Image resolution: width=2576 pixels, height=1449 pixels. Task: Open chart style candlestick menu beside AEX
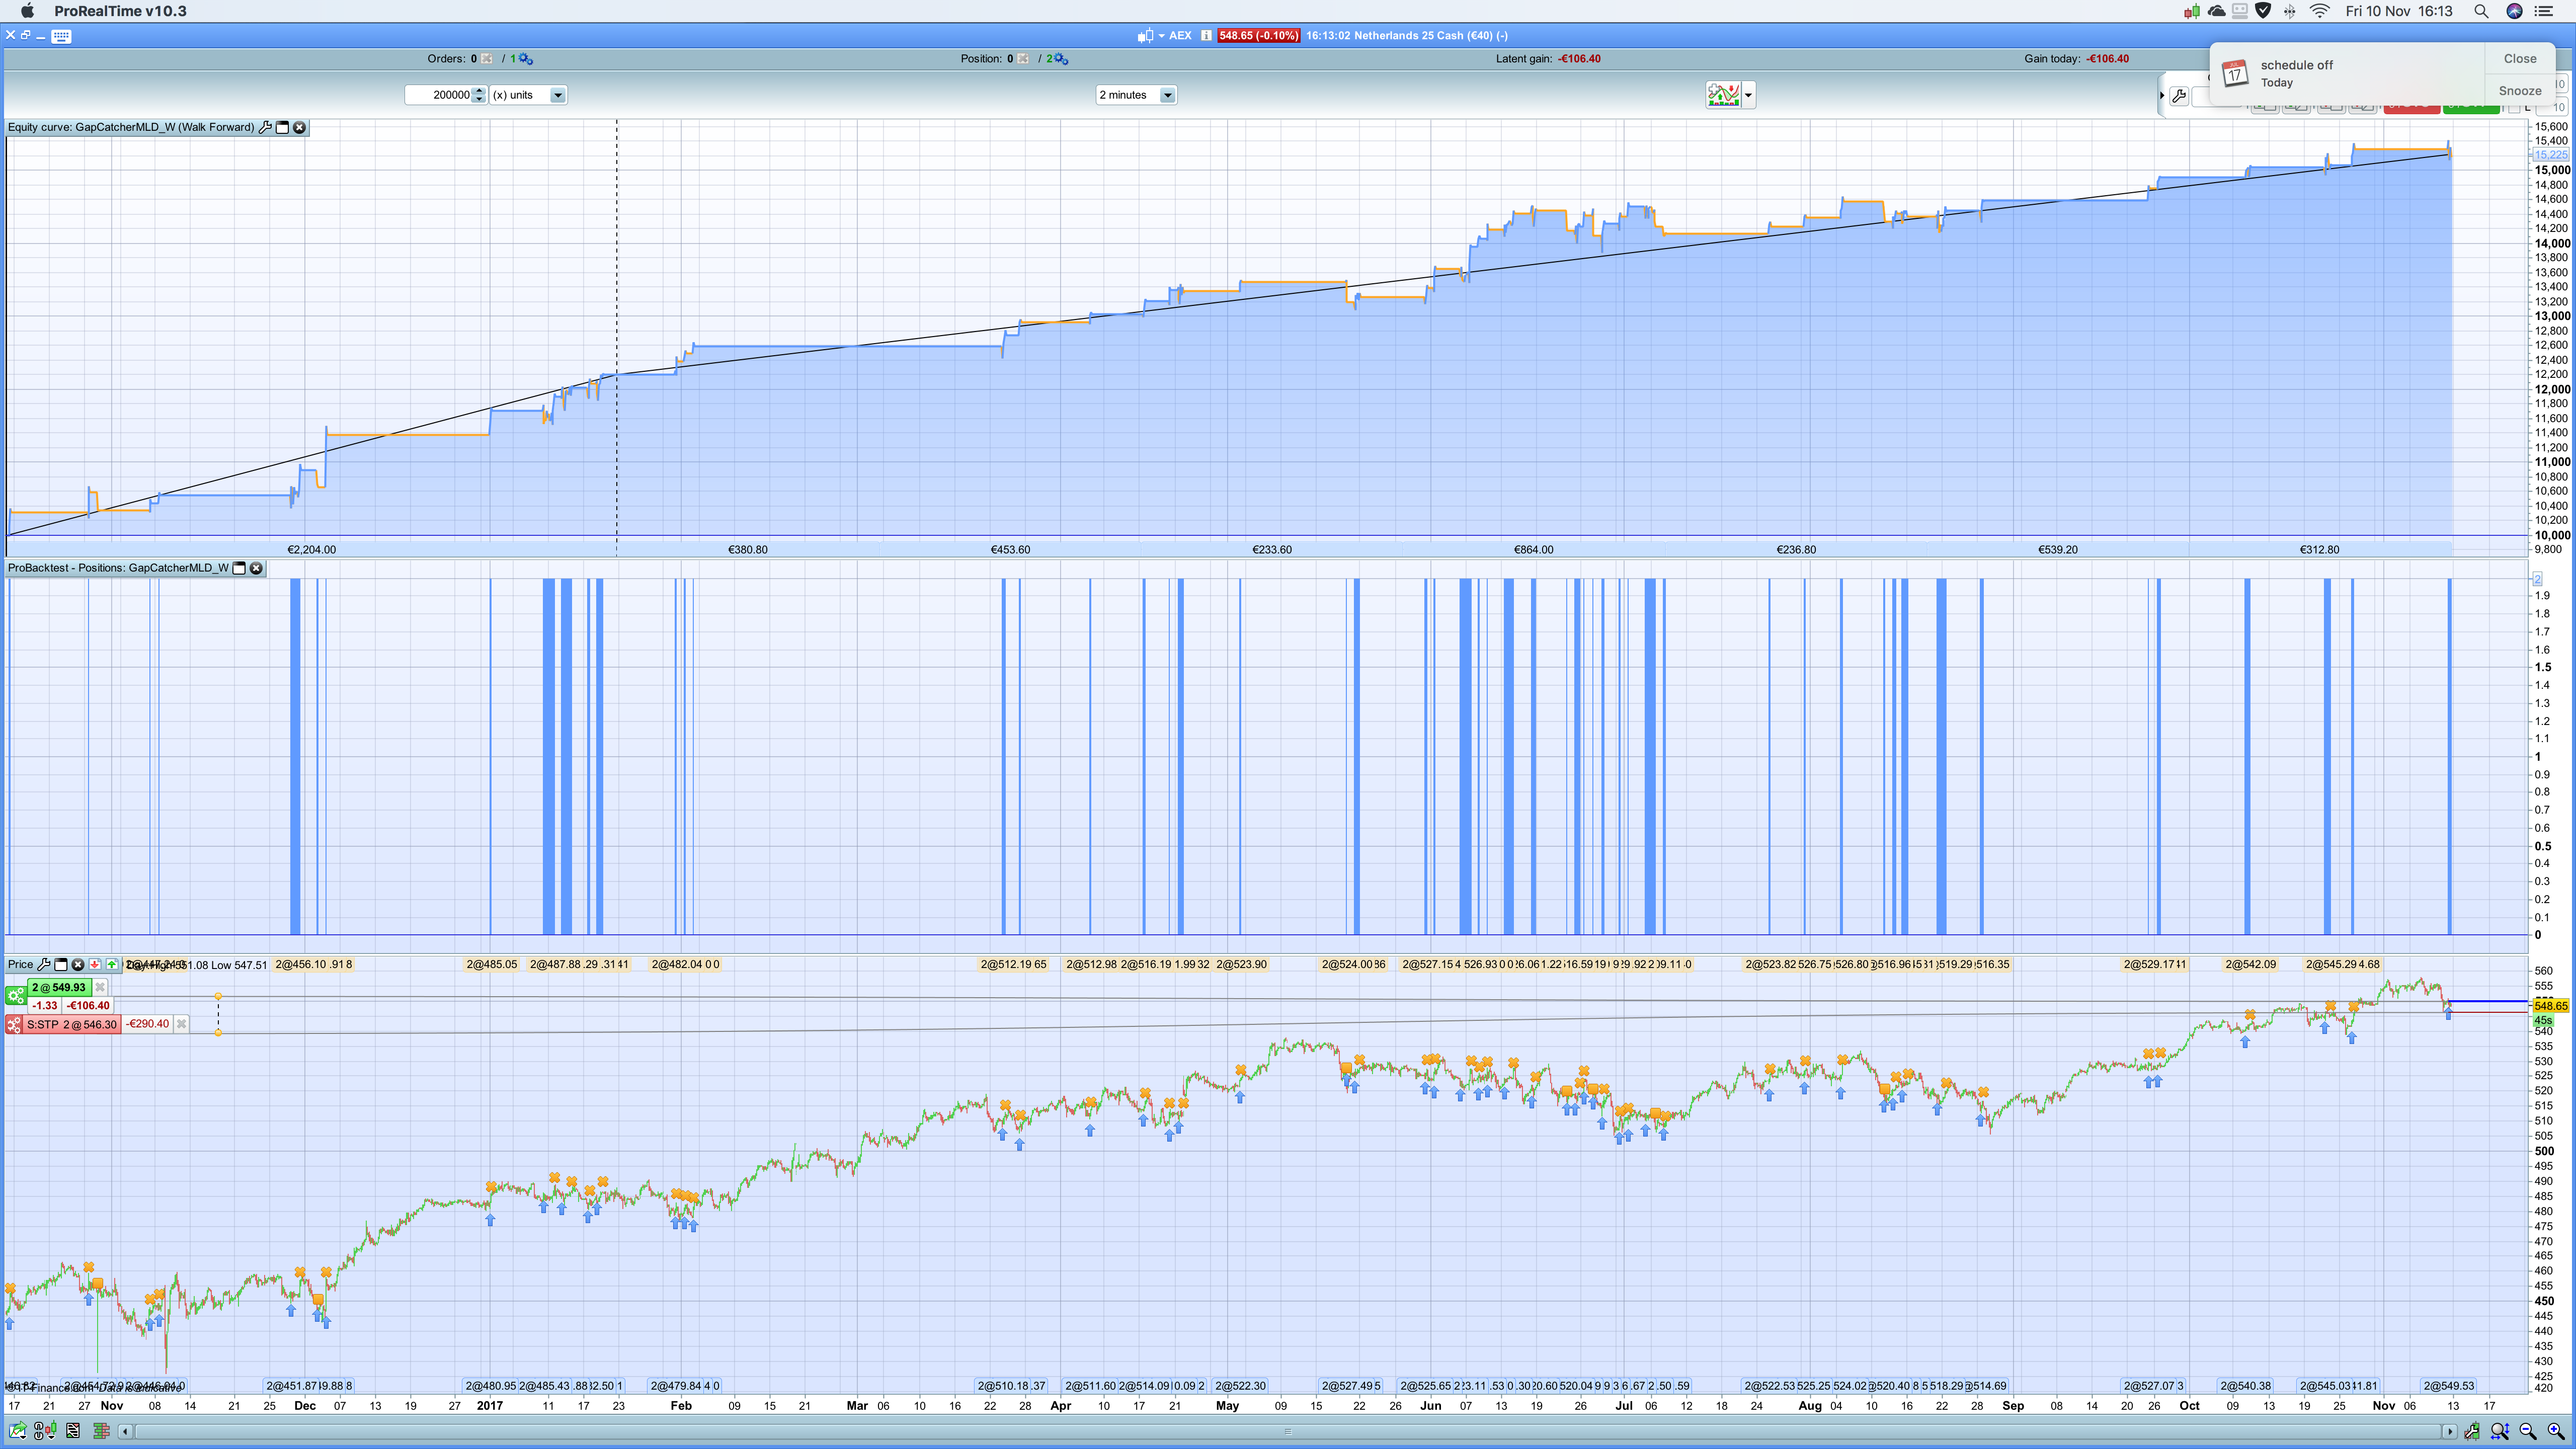tap(1150, 36)
